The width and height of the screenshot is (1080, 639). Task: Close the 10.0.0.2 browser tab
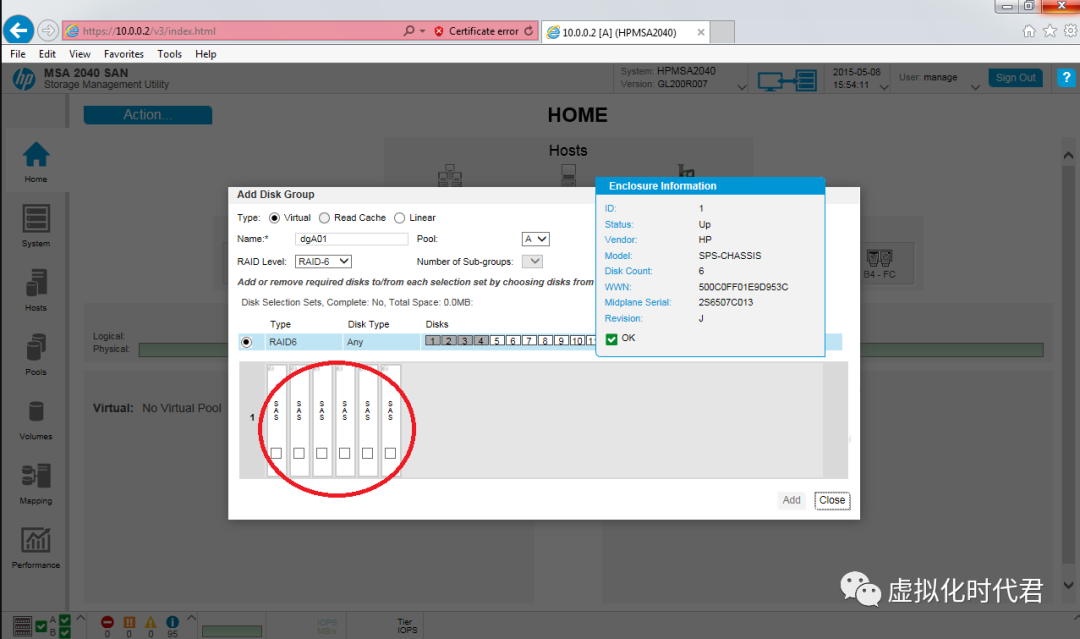[700, 32]
